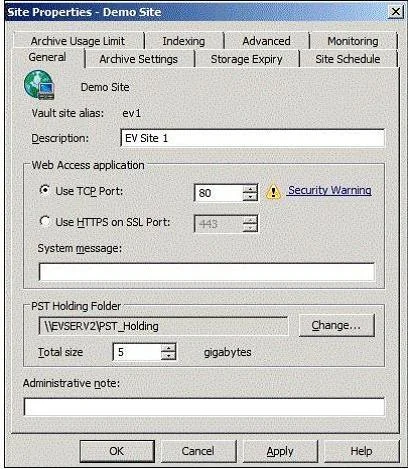Click Change button for PST Holding Folder
Viewport: 408px width, 469px height.
click(x=336, y=325)
